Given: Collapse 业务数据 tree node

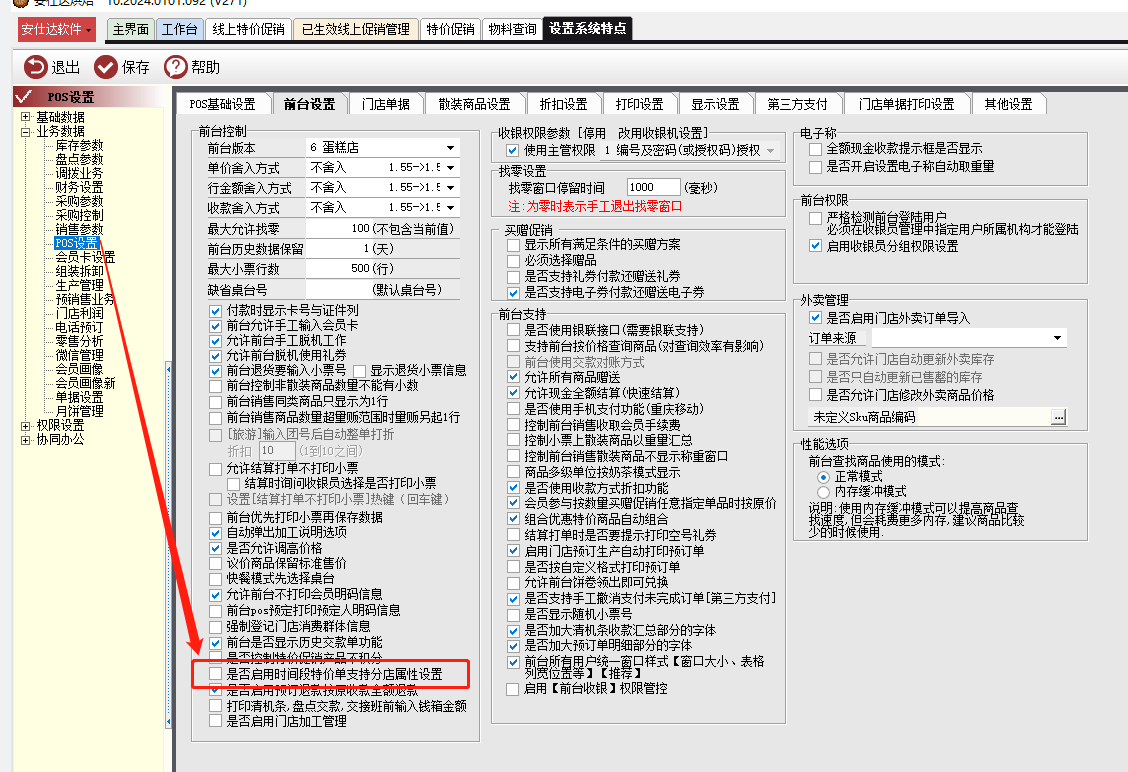Looking at the screenshot, I should point(26,132).
